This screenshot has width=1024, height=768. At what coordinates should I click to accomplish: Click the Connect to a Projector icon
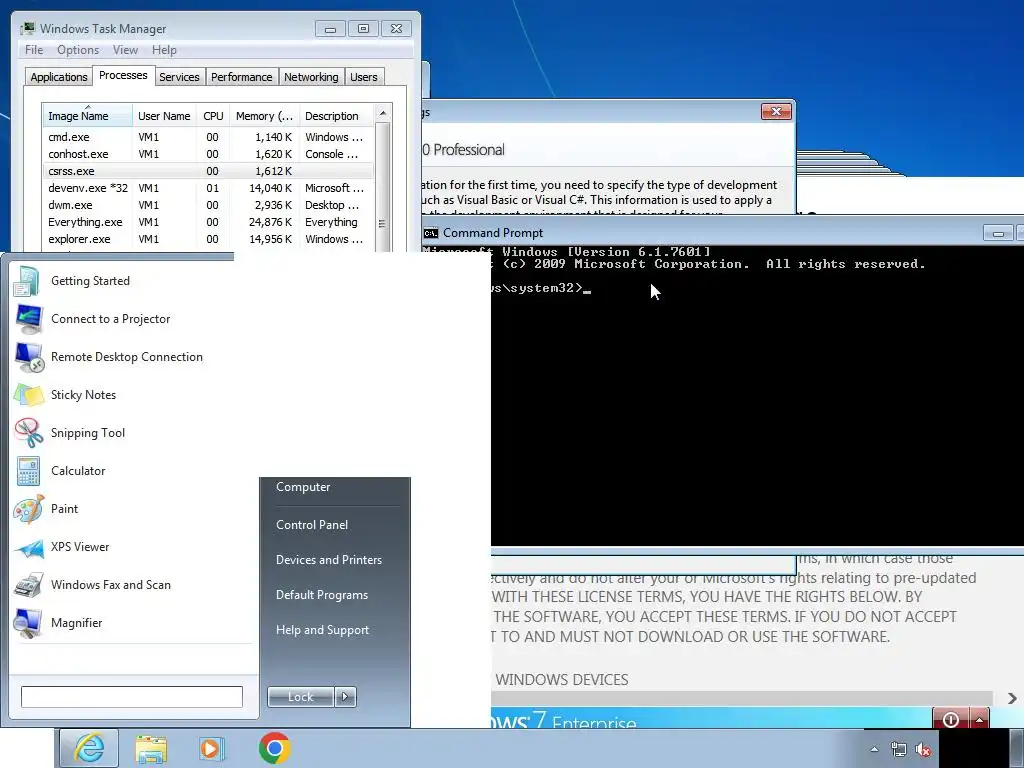(29, 319)
